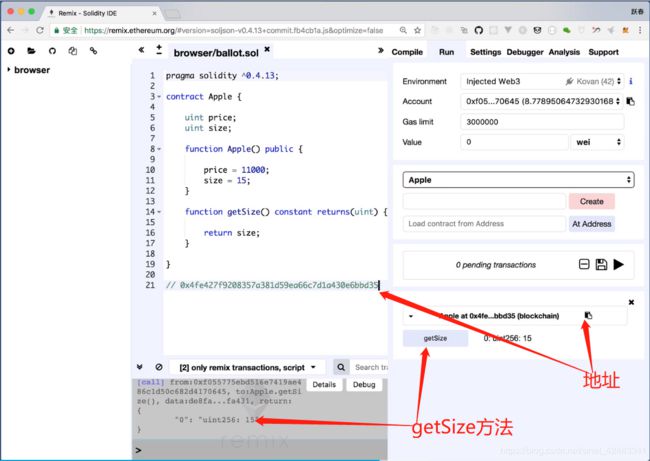Image resolution: width=650 pixels, height=461 pixels.
Task: Remove the deployed Apple instance with X
Action: click(631, 302)
